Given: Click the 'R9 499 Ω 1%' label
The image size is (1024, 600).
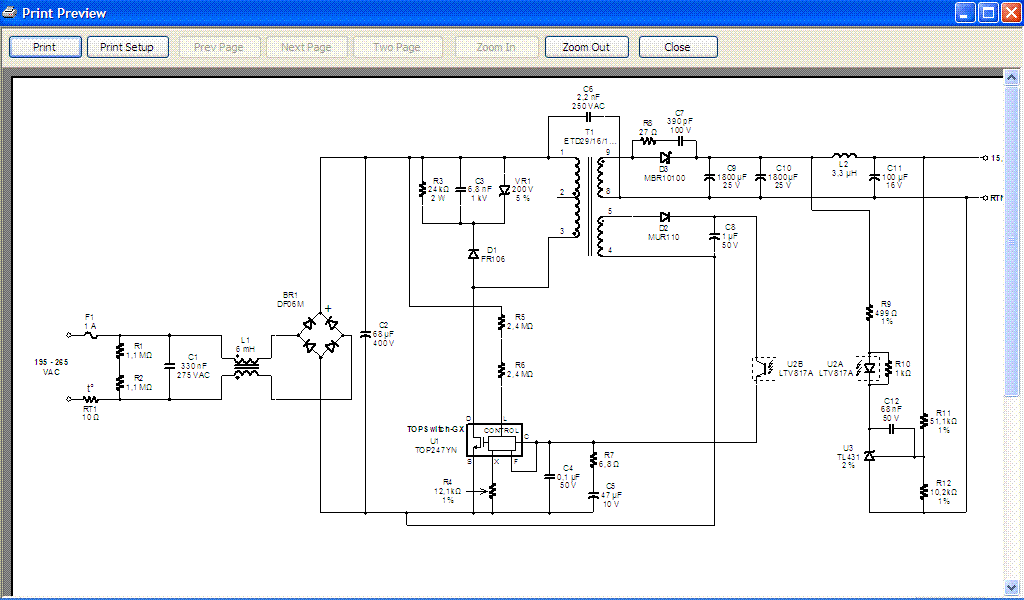Looking at the screenshot, I should click(886, 313).
